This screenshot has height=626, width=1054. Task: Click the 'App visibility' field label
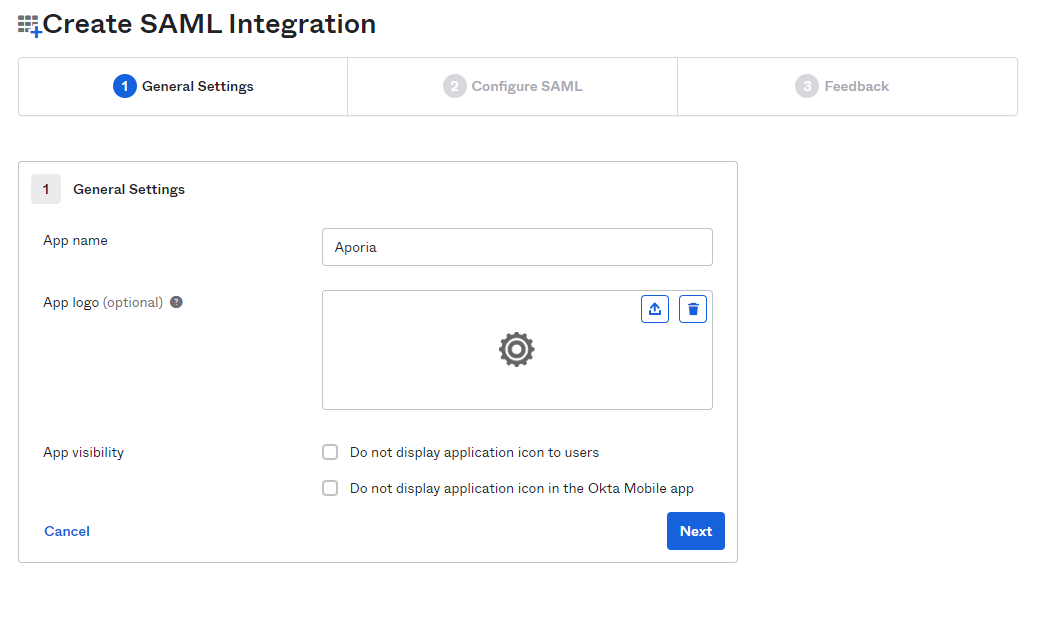coord(84,452)
